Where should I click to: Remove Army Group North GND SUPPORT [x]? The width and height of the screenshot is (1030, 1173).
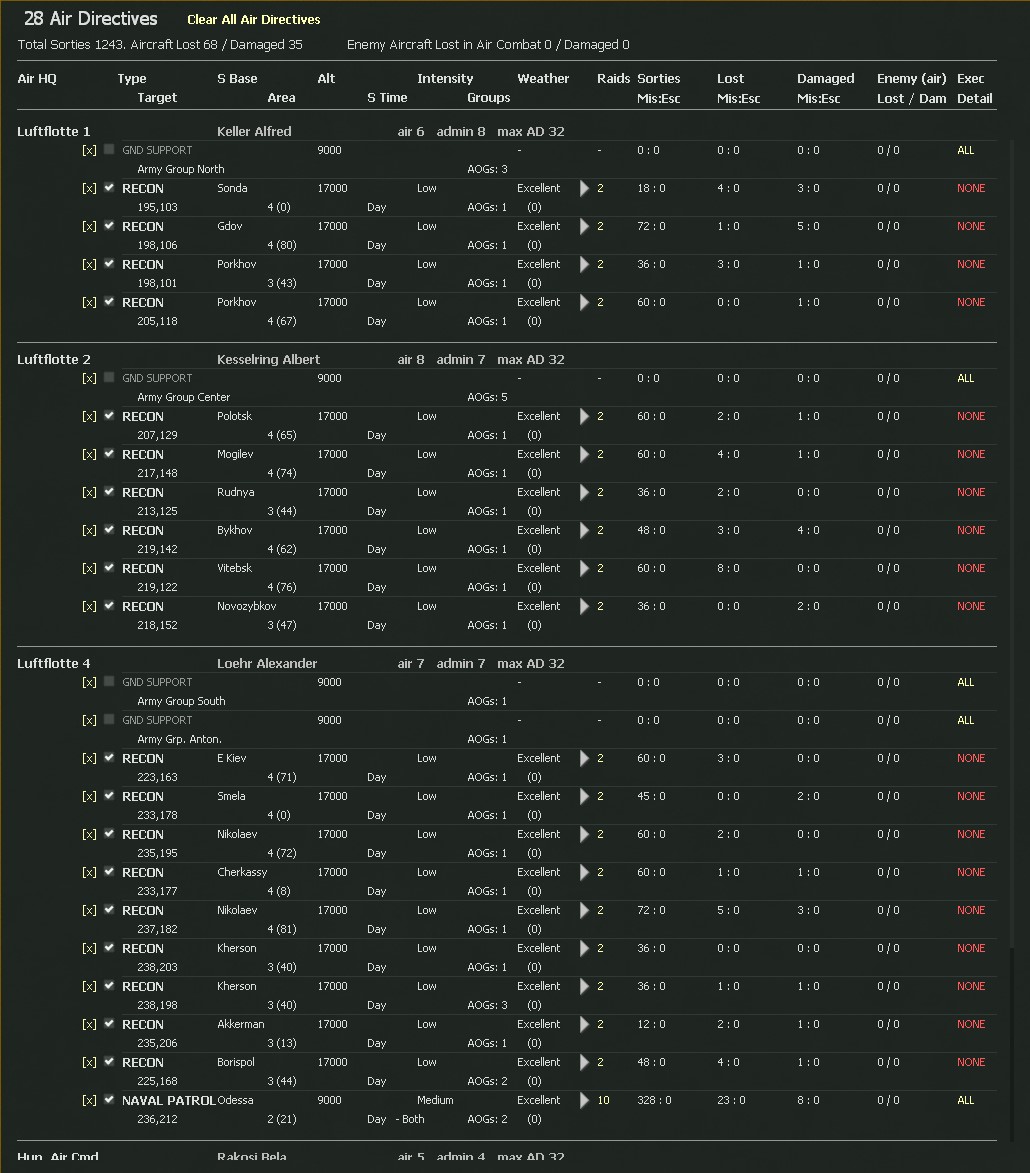(89, 150)
